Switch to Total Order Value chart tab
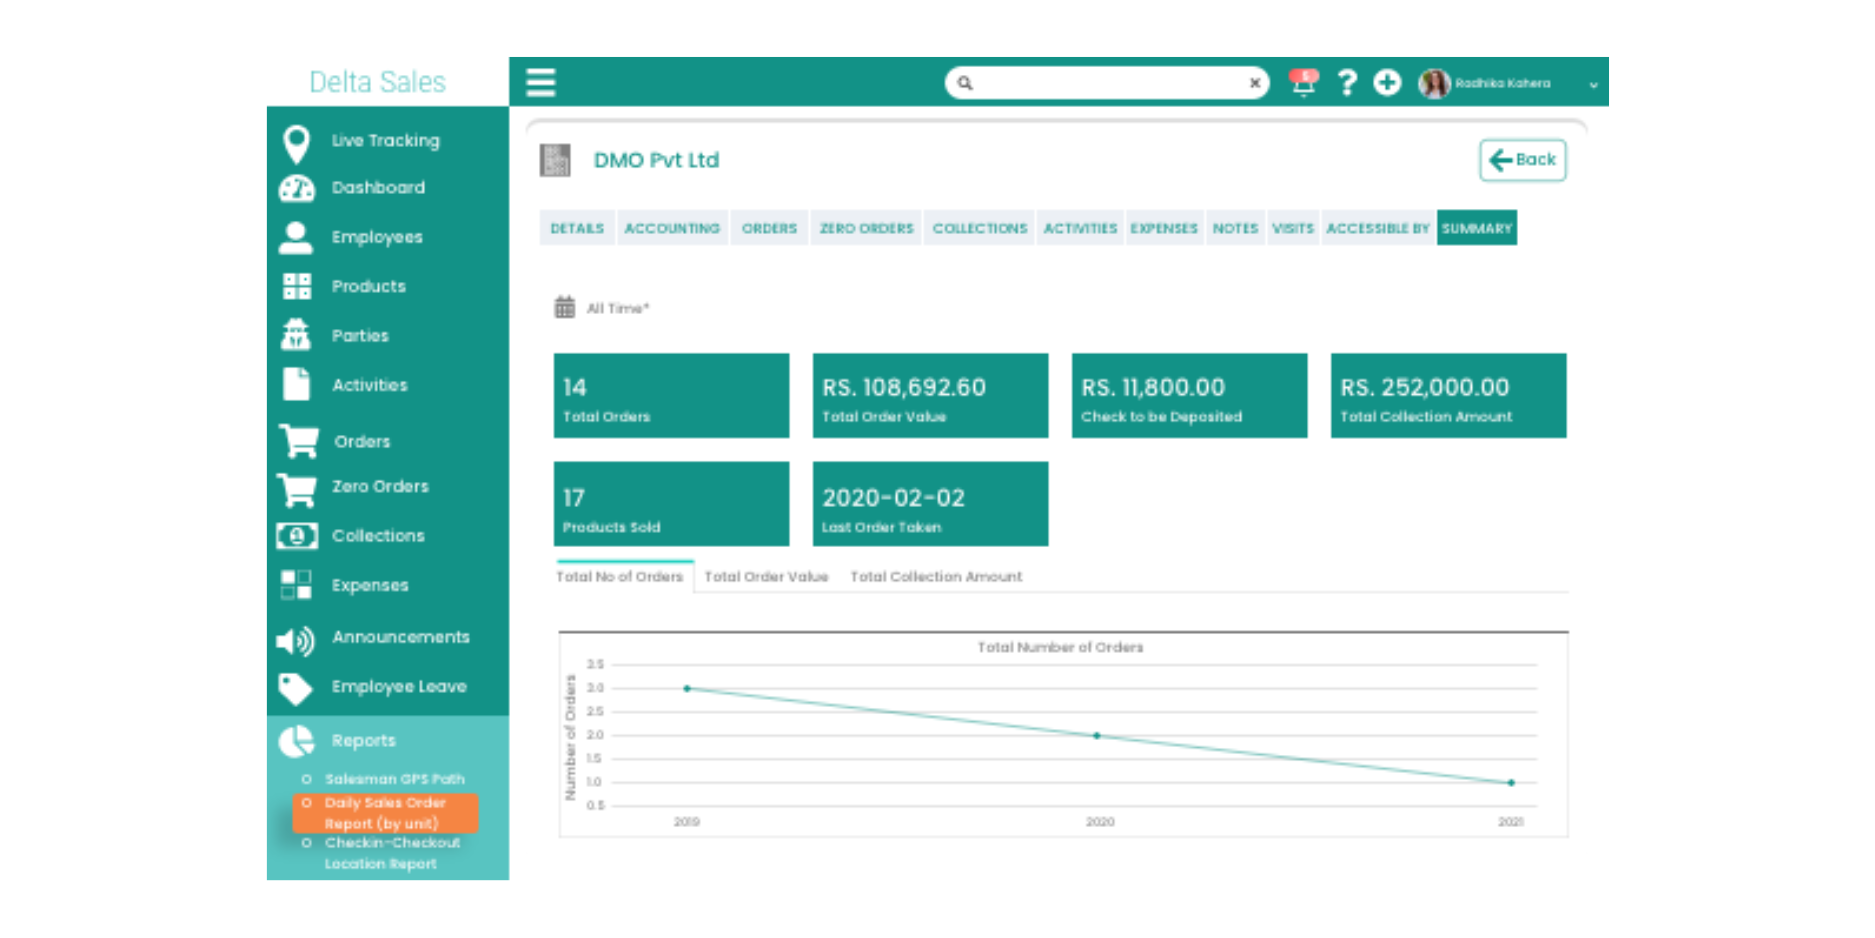Screen dimensions: 1875x938 766,577
